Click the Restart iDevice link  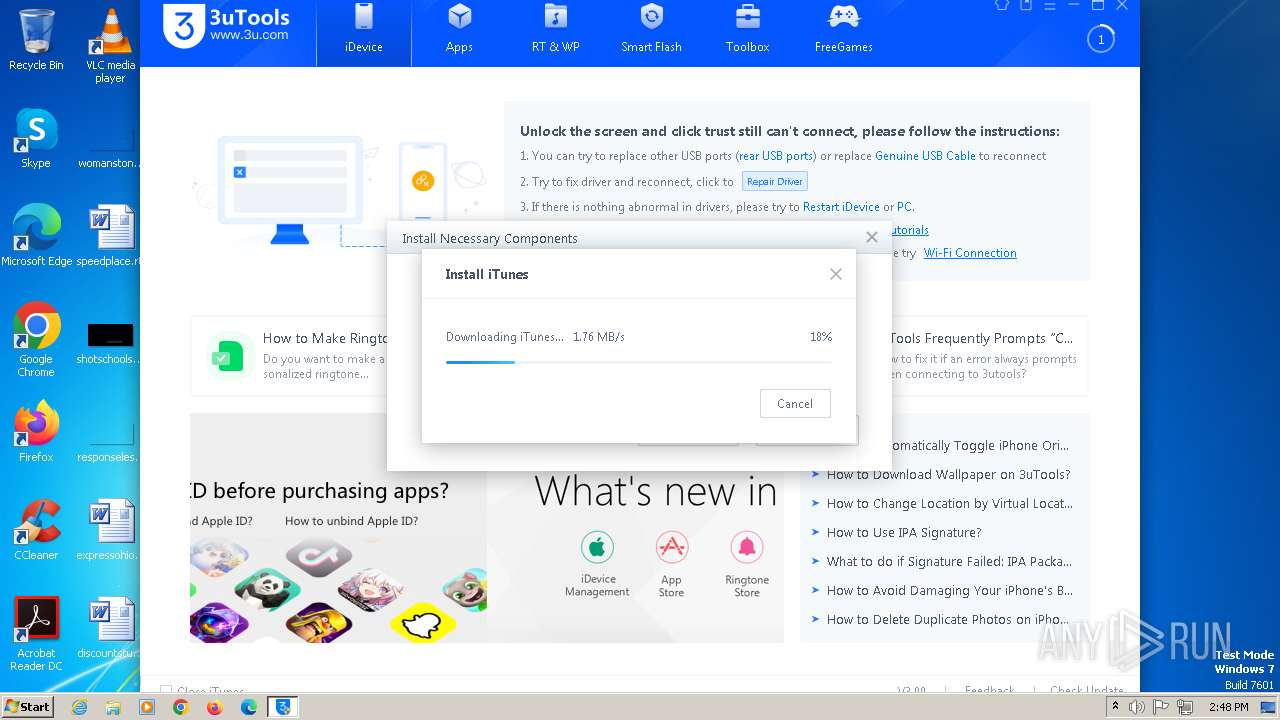pyautogui.click(x=841, y=207)
